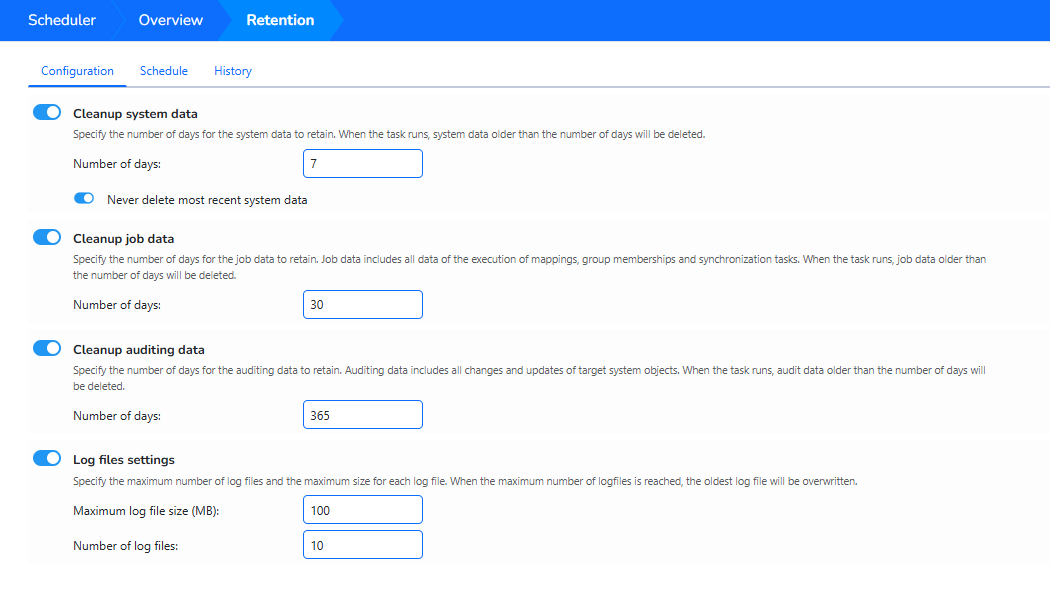Focus the Number of log files field

point(363,544)
